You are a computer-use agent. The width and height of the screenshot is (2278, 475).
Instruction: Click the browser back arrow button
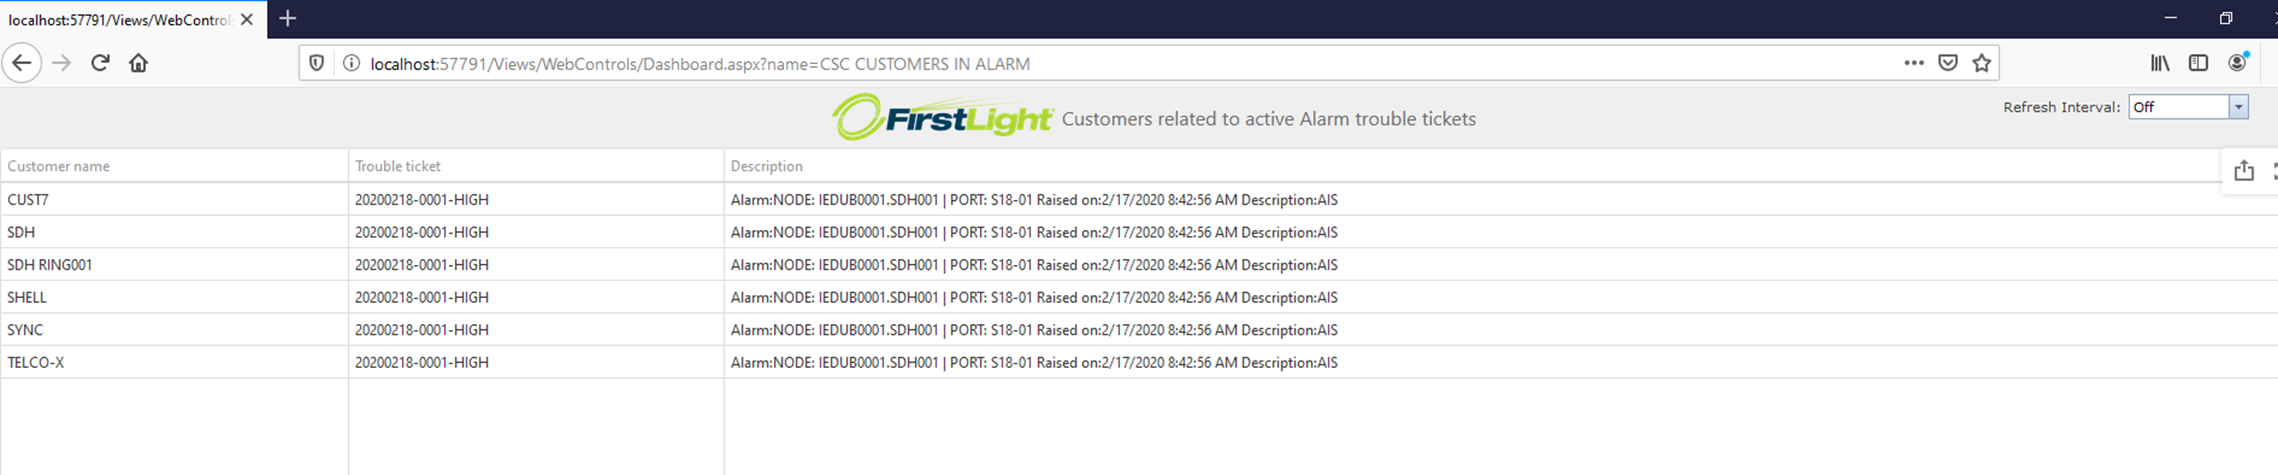point(22,63)
